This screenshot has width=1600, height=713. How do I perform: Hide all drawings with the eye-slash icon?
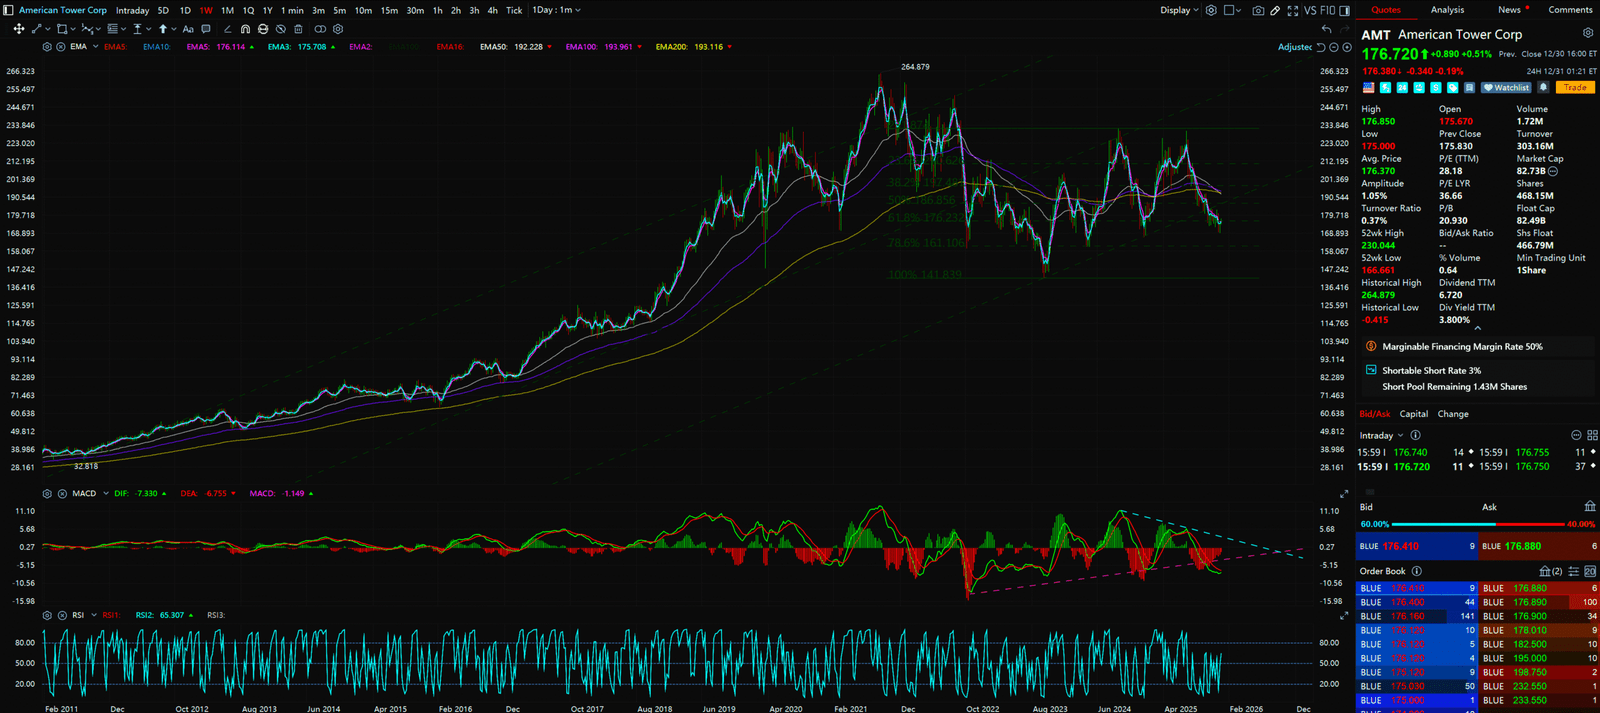(x=281, y=29)
